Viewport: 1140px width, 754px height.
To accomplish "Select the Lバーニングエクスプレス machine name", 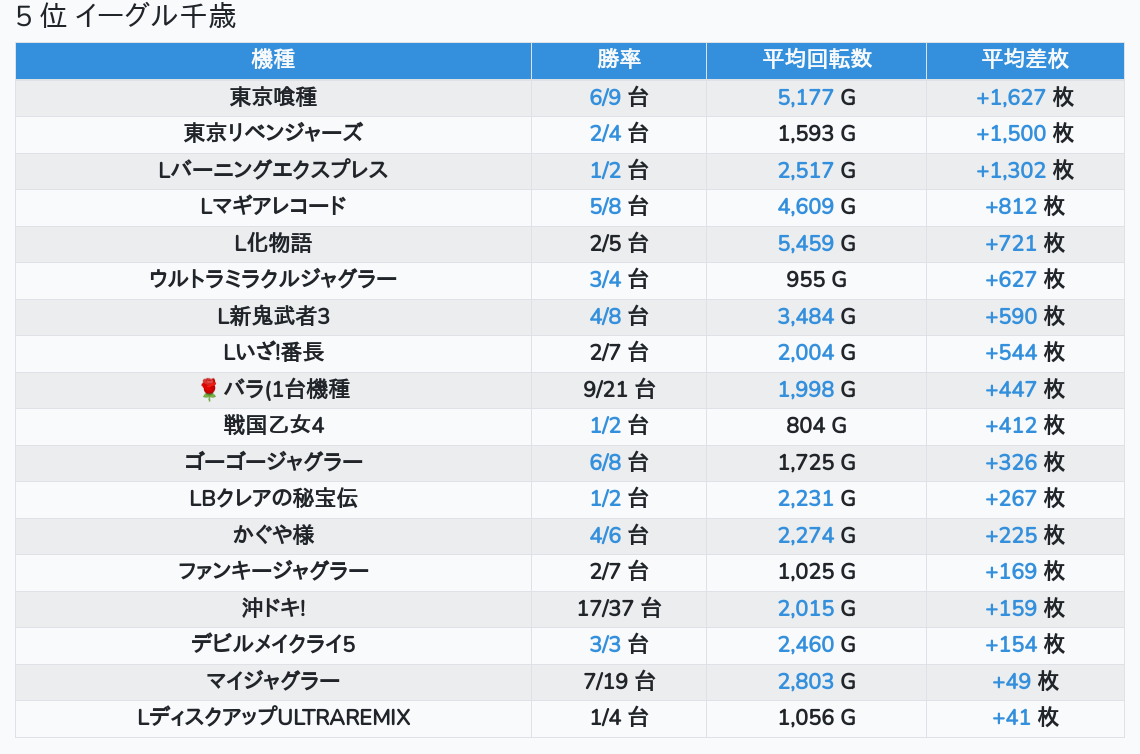I will (x=273, y=170).
